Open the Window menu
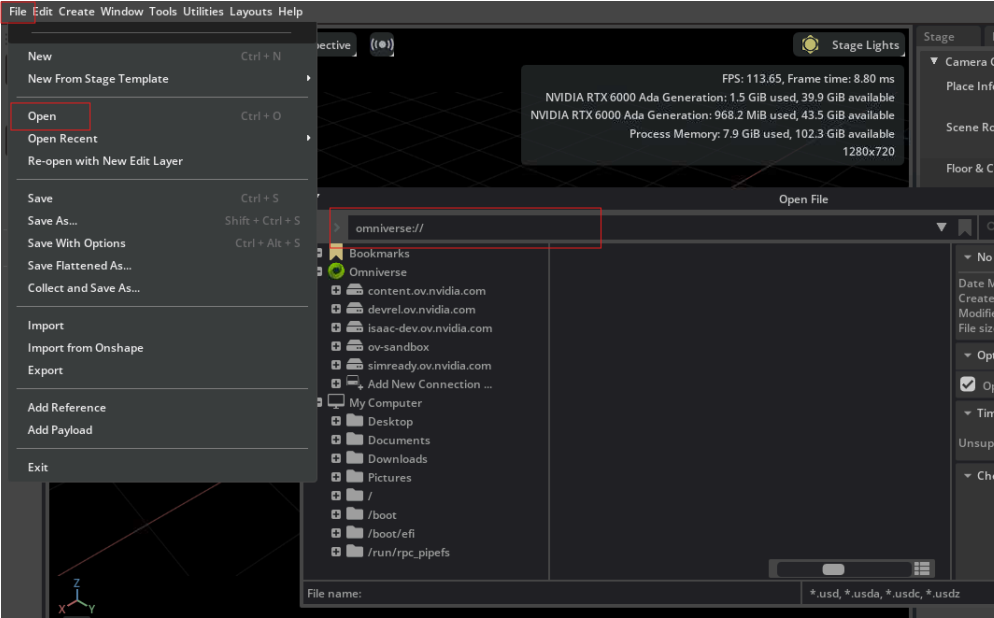 point(121,11)
